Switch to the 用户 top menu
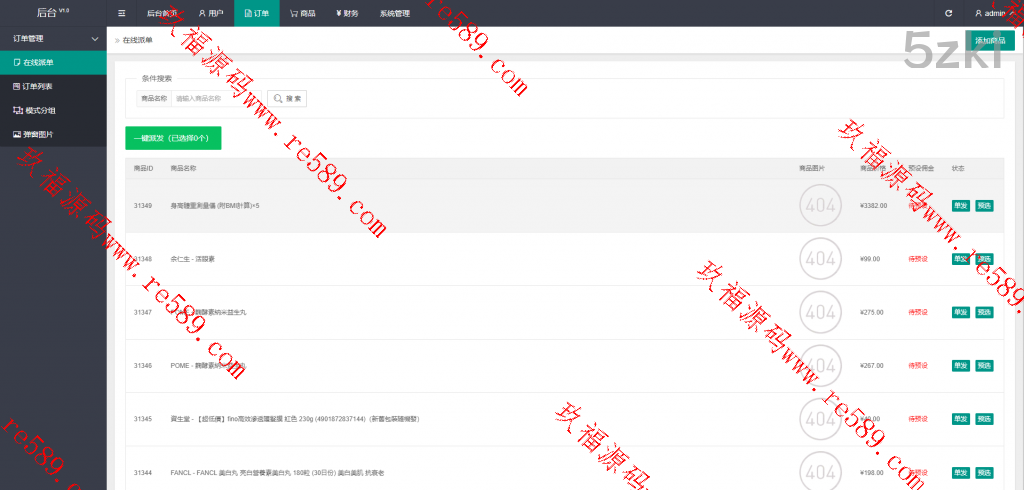1024x490 pixels. [210, 13]
